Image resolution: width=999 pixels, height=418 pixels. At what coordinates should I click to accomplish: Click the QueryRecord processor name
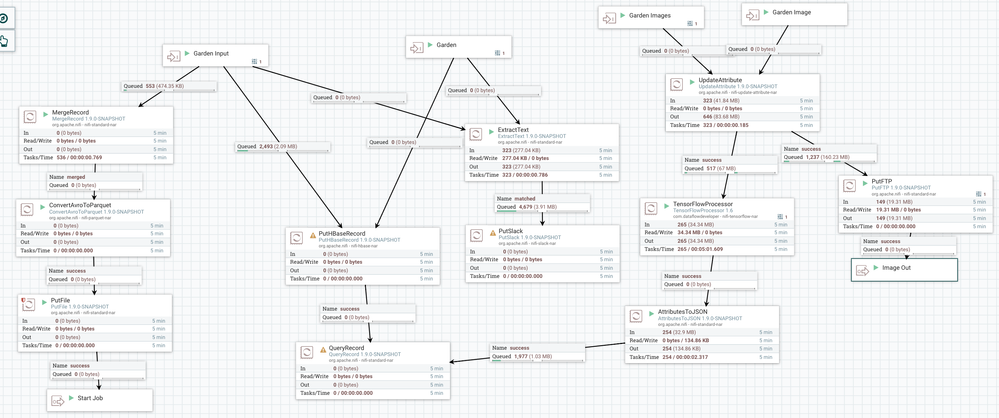(x=347, y=348)
